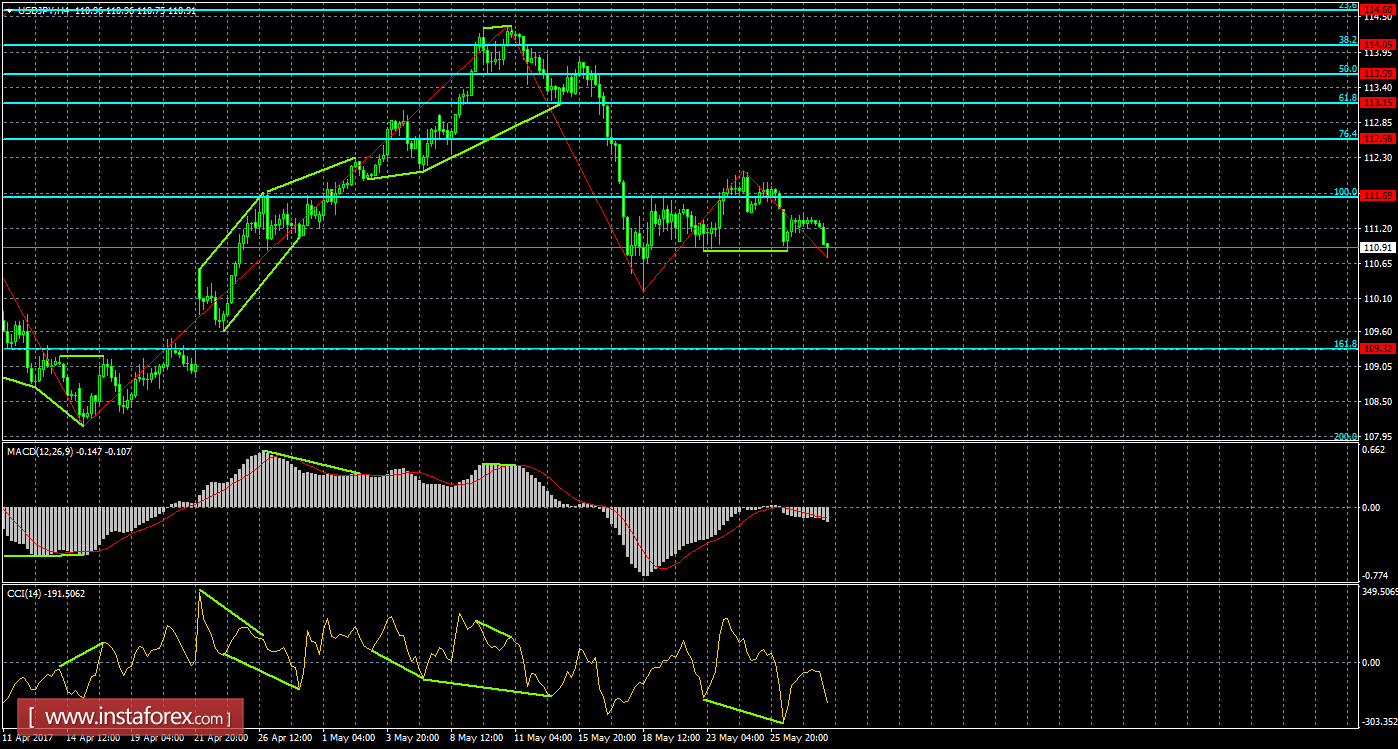Open the www.instaforex.com watermark link
1398x749 pixels.
point(134,718)
